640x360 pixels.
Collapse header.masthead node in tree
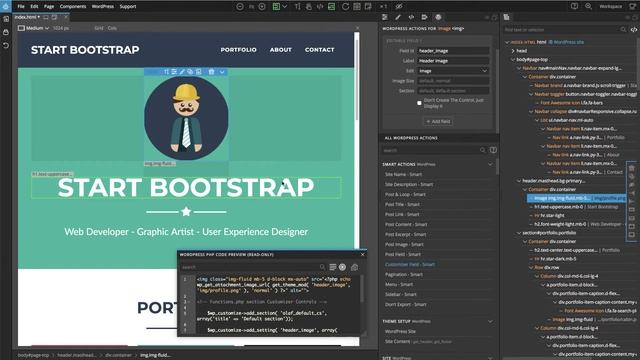click(519, 181)
